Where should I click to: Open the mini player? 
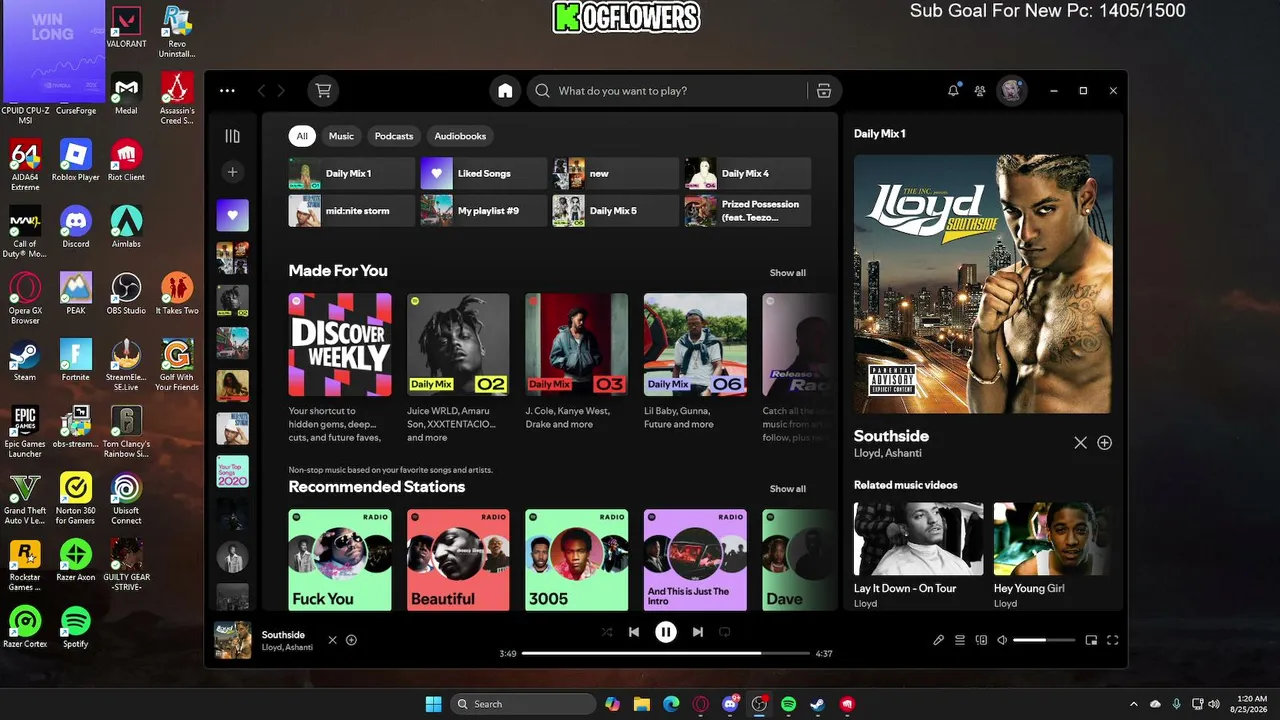click(x=1091, y=640)
